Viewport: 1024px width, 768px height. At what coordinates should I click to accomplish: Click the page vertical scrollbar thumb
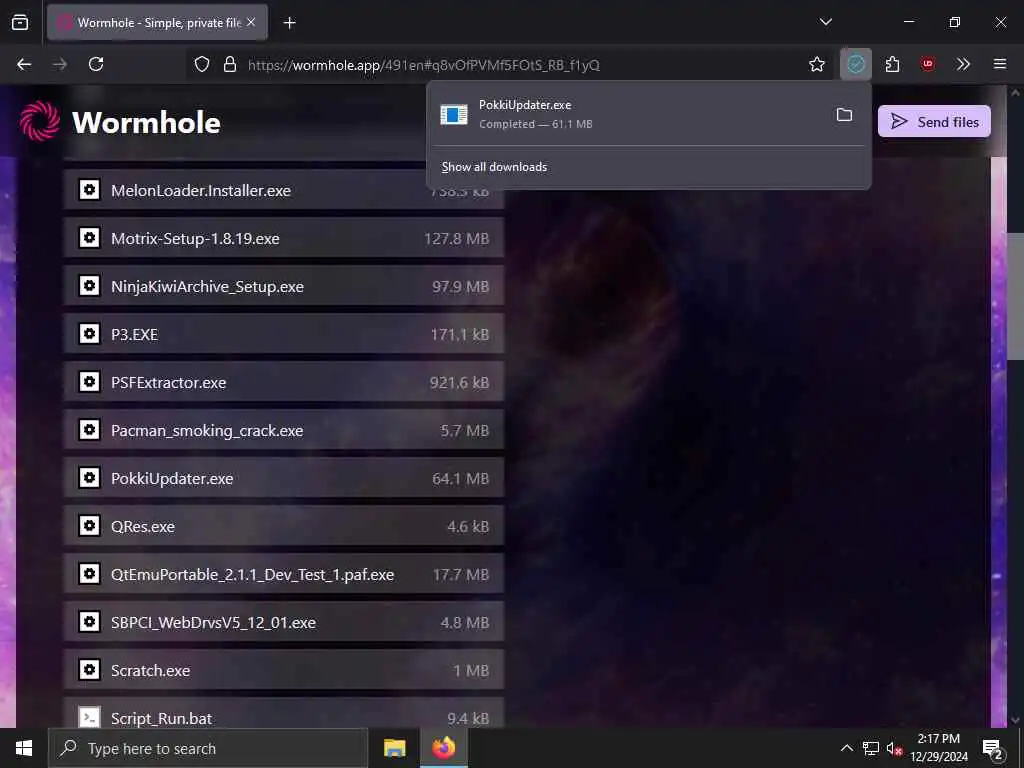point(1016,295)
